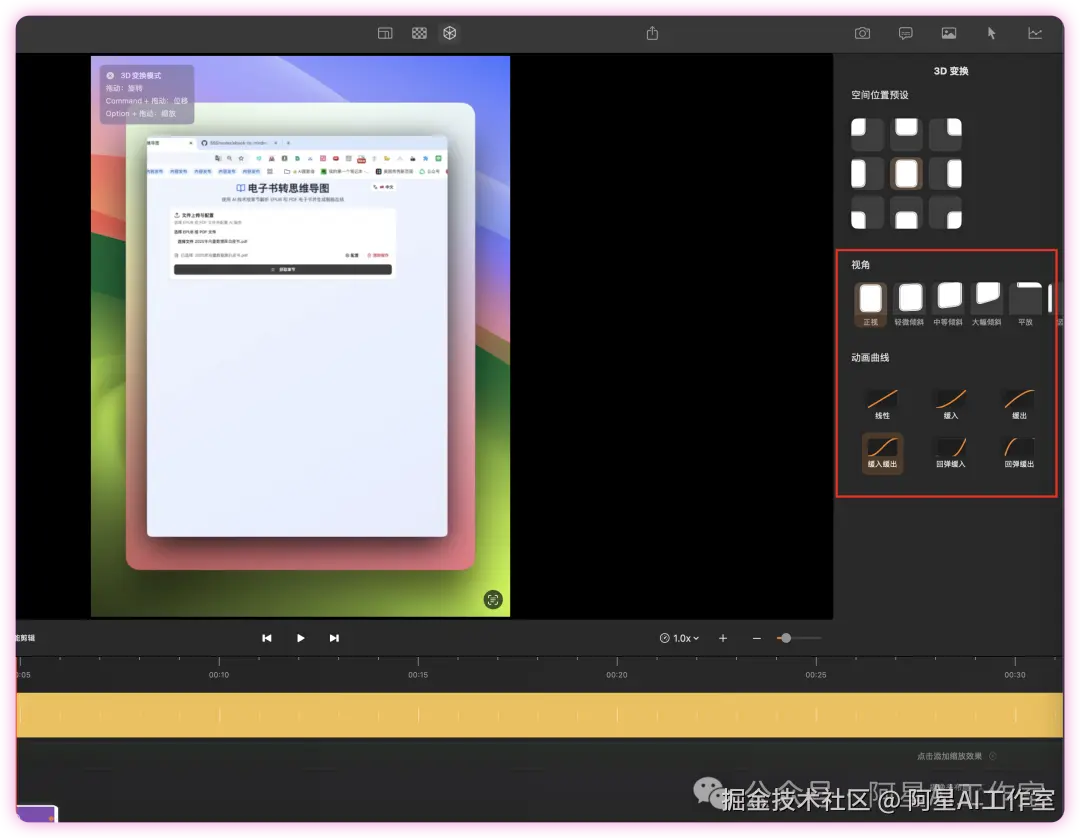Click the 00:20 mark on timeline ruler
The width and height of the screenshot is (1080, 838).
click(616, 675)
